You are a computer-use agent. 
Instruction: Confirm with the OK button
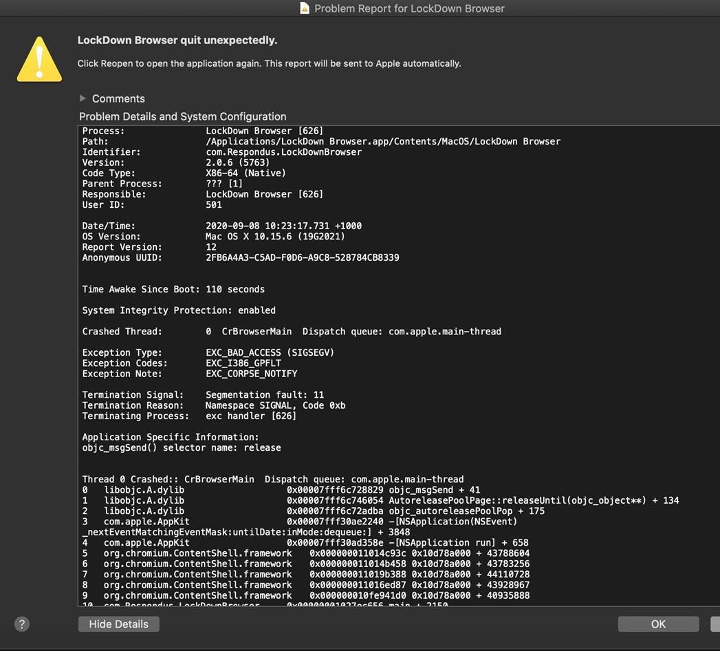click(658, 624)
